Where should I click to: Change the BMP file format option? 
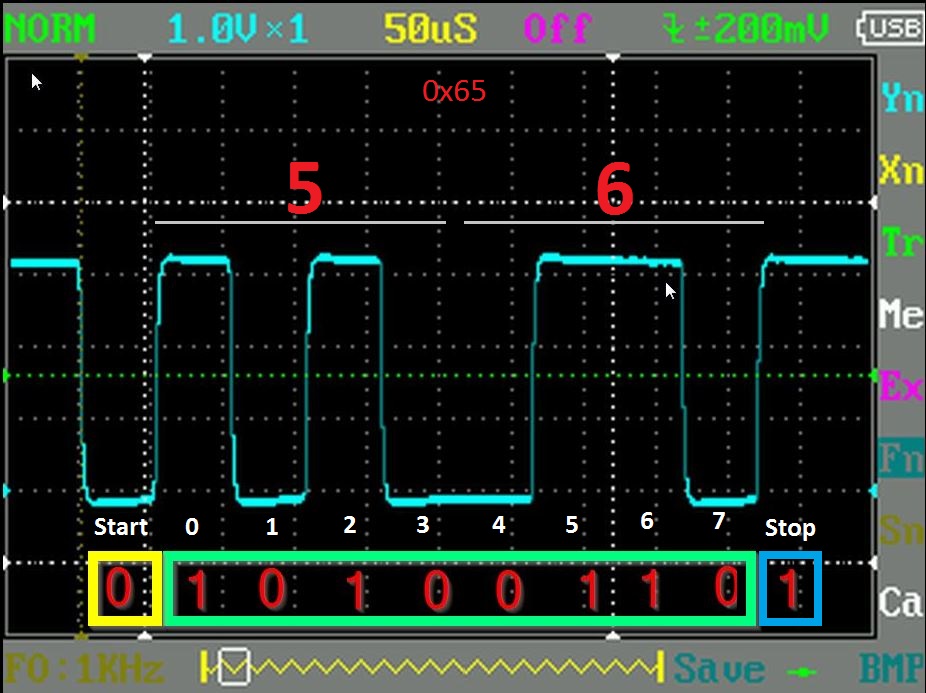[x=891, y=668]
